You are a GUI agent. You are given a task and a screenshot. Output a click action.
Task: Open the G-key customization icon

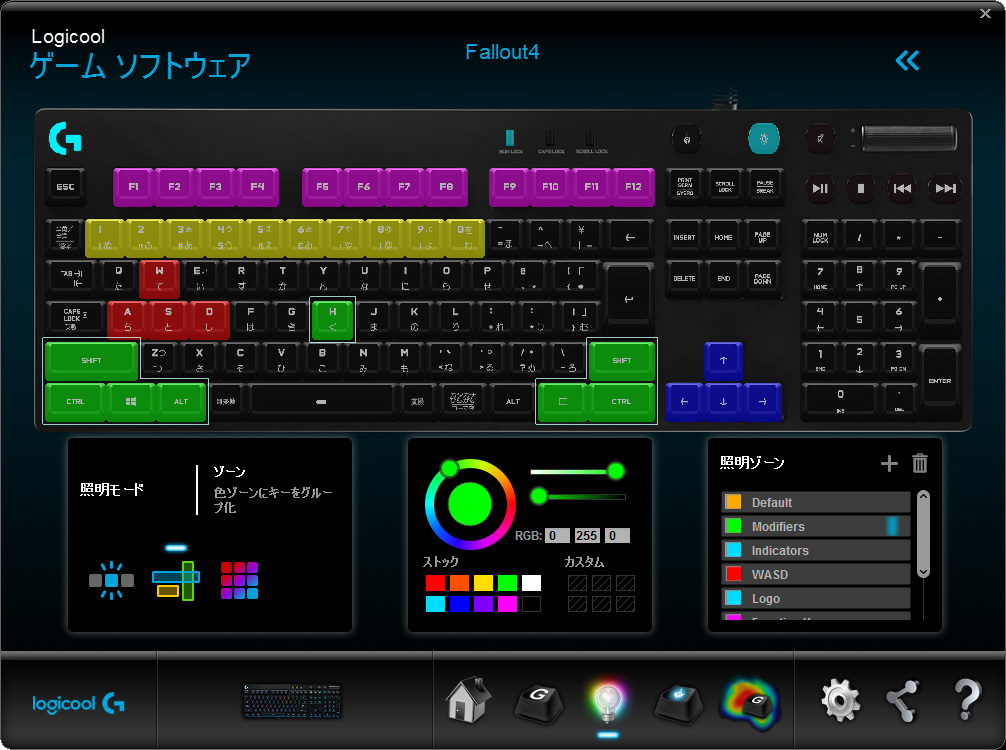pyautogui.click(x=539, y=703)
